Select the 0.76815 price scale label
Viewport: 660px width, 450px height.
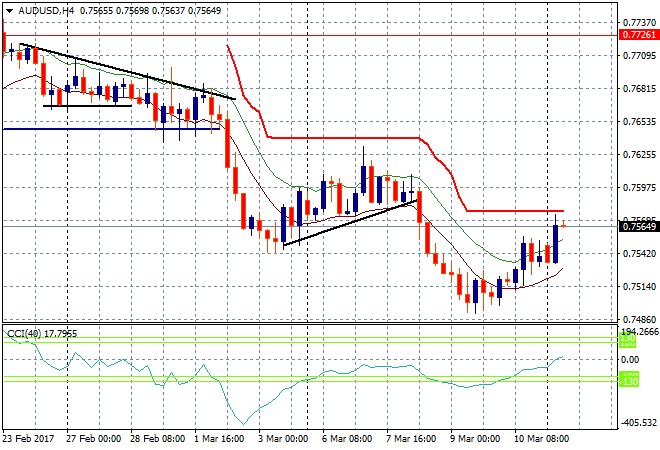tap(639, 88)
